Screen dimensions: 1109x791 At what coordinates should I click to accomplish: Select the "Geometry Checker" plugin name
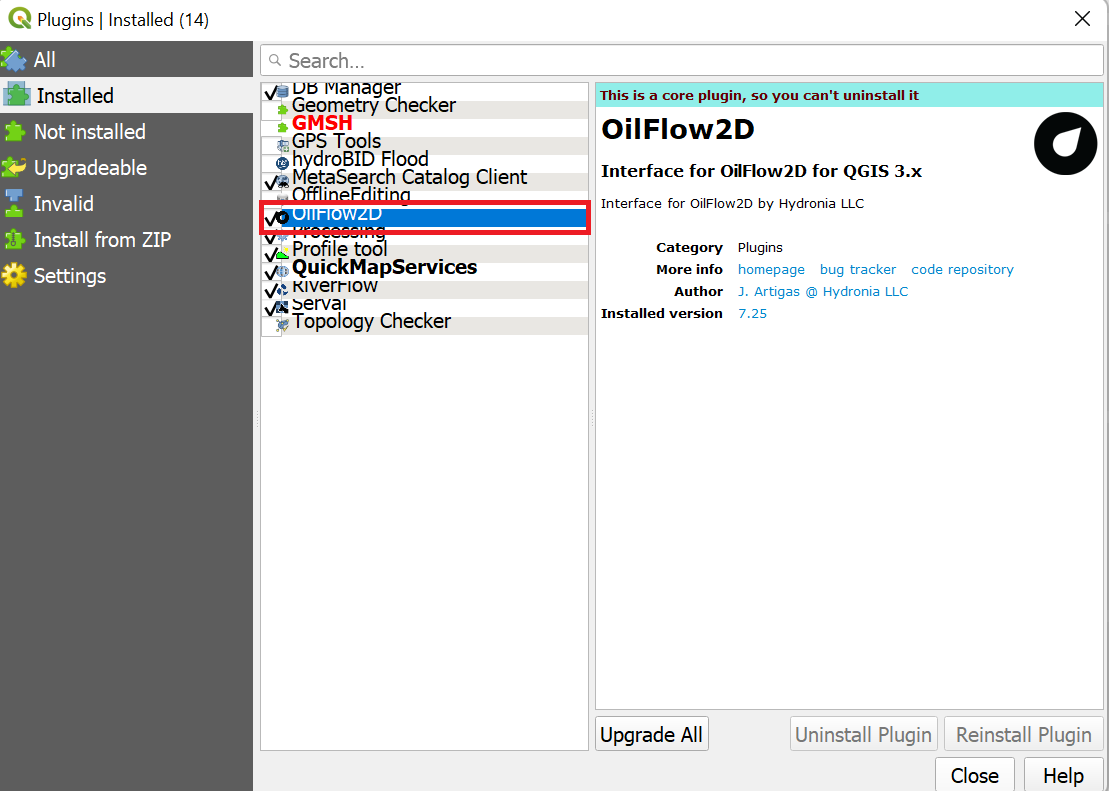coord(373,105)
